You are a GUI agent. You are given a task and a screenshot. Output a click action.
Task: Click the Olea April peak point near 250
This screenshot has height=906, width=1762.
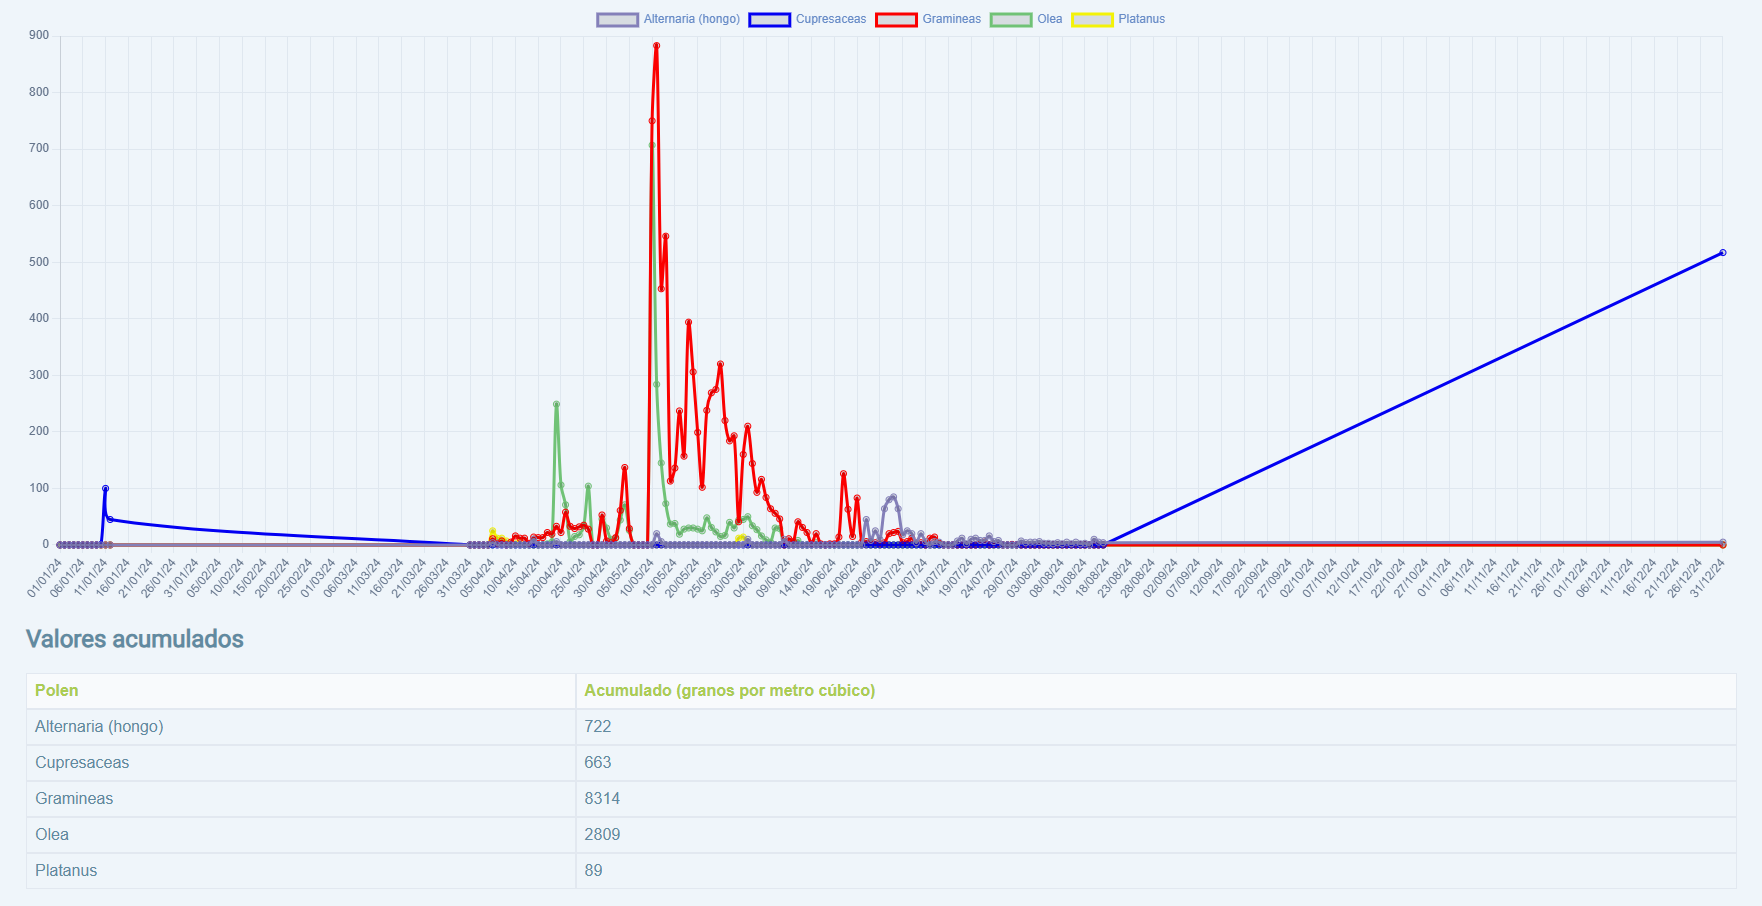pyautogui.click(x=556, y=405)
